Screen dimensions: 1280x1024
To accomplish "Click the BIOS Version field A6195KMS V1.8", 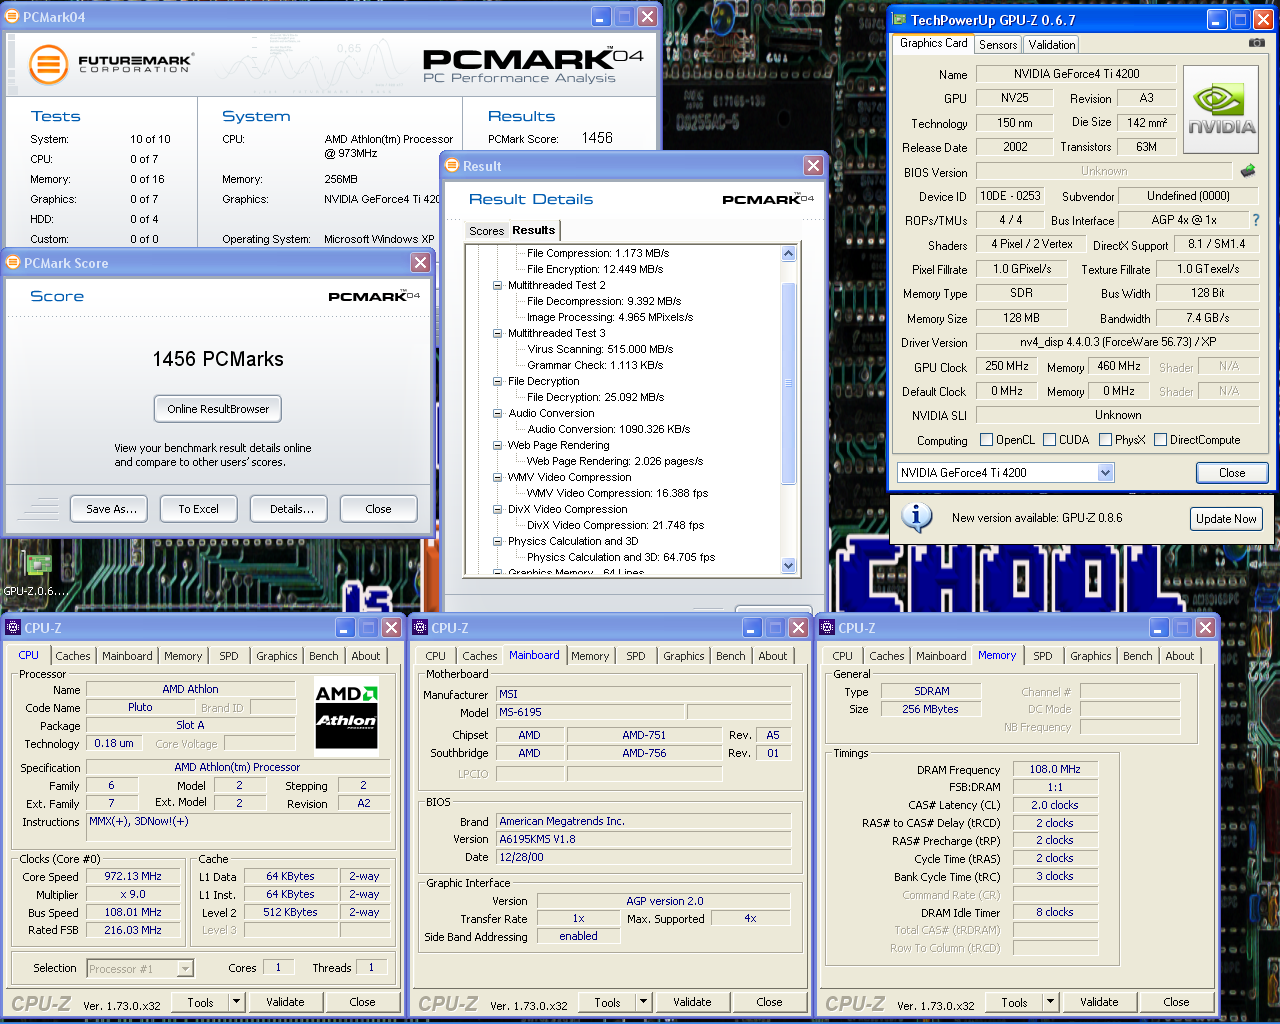I will 644,839.
